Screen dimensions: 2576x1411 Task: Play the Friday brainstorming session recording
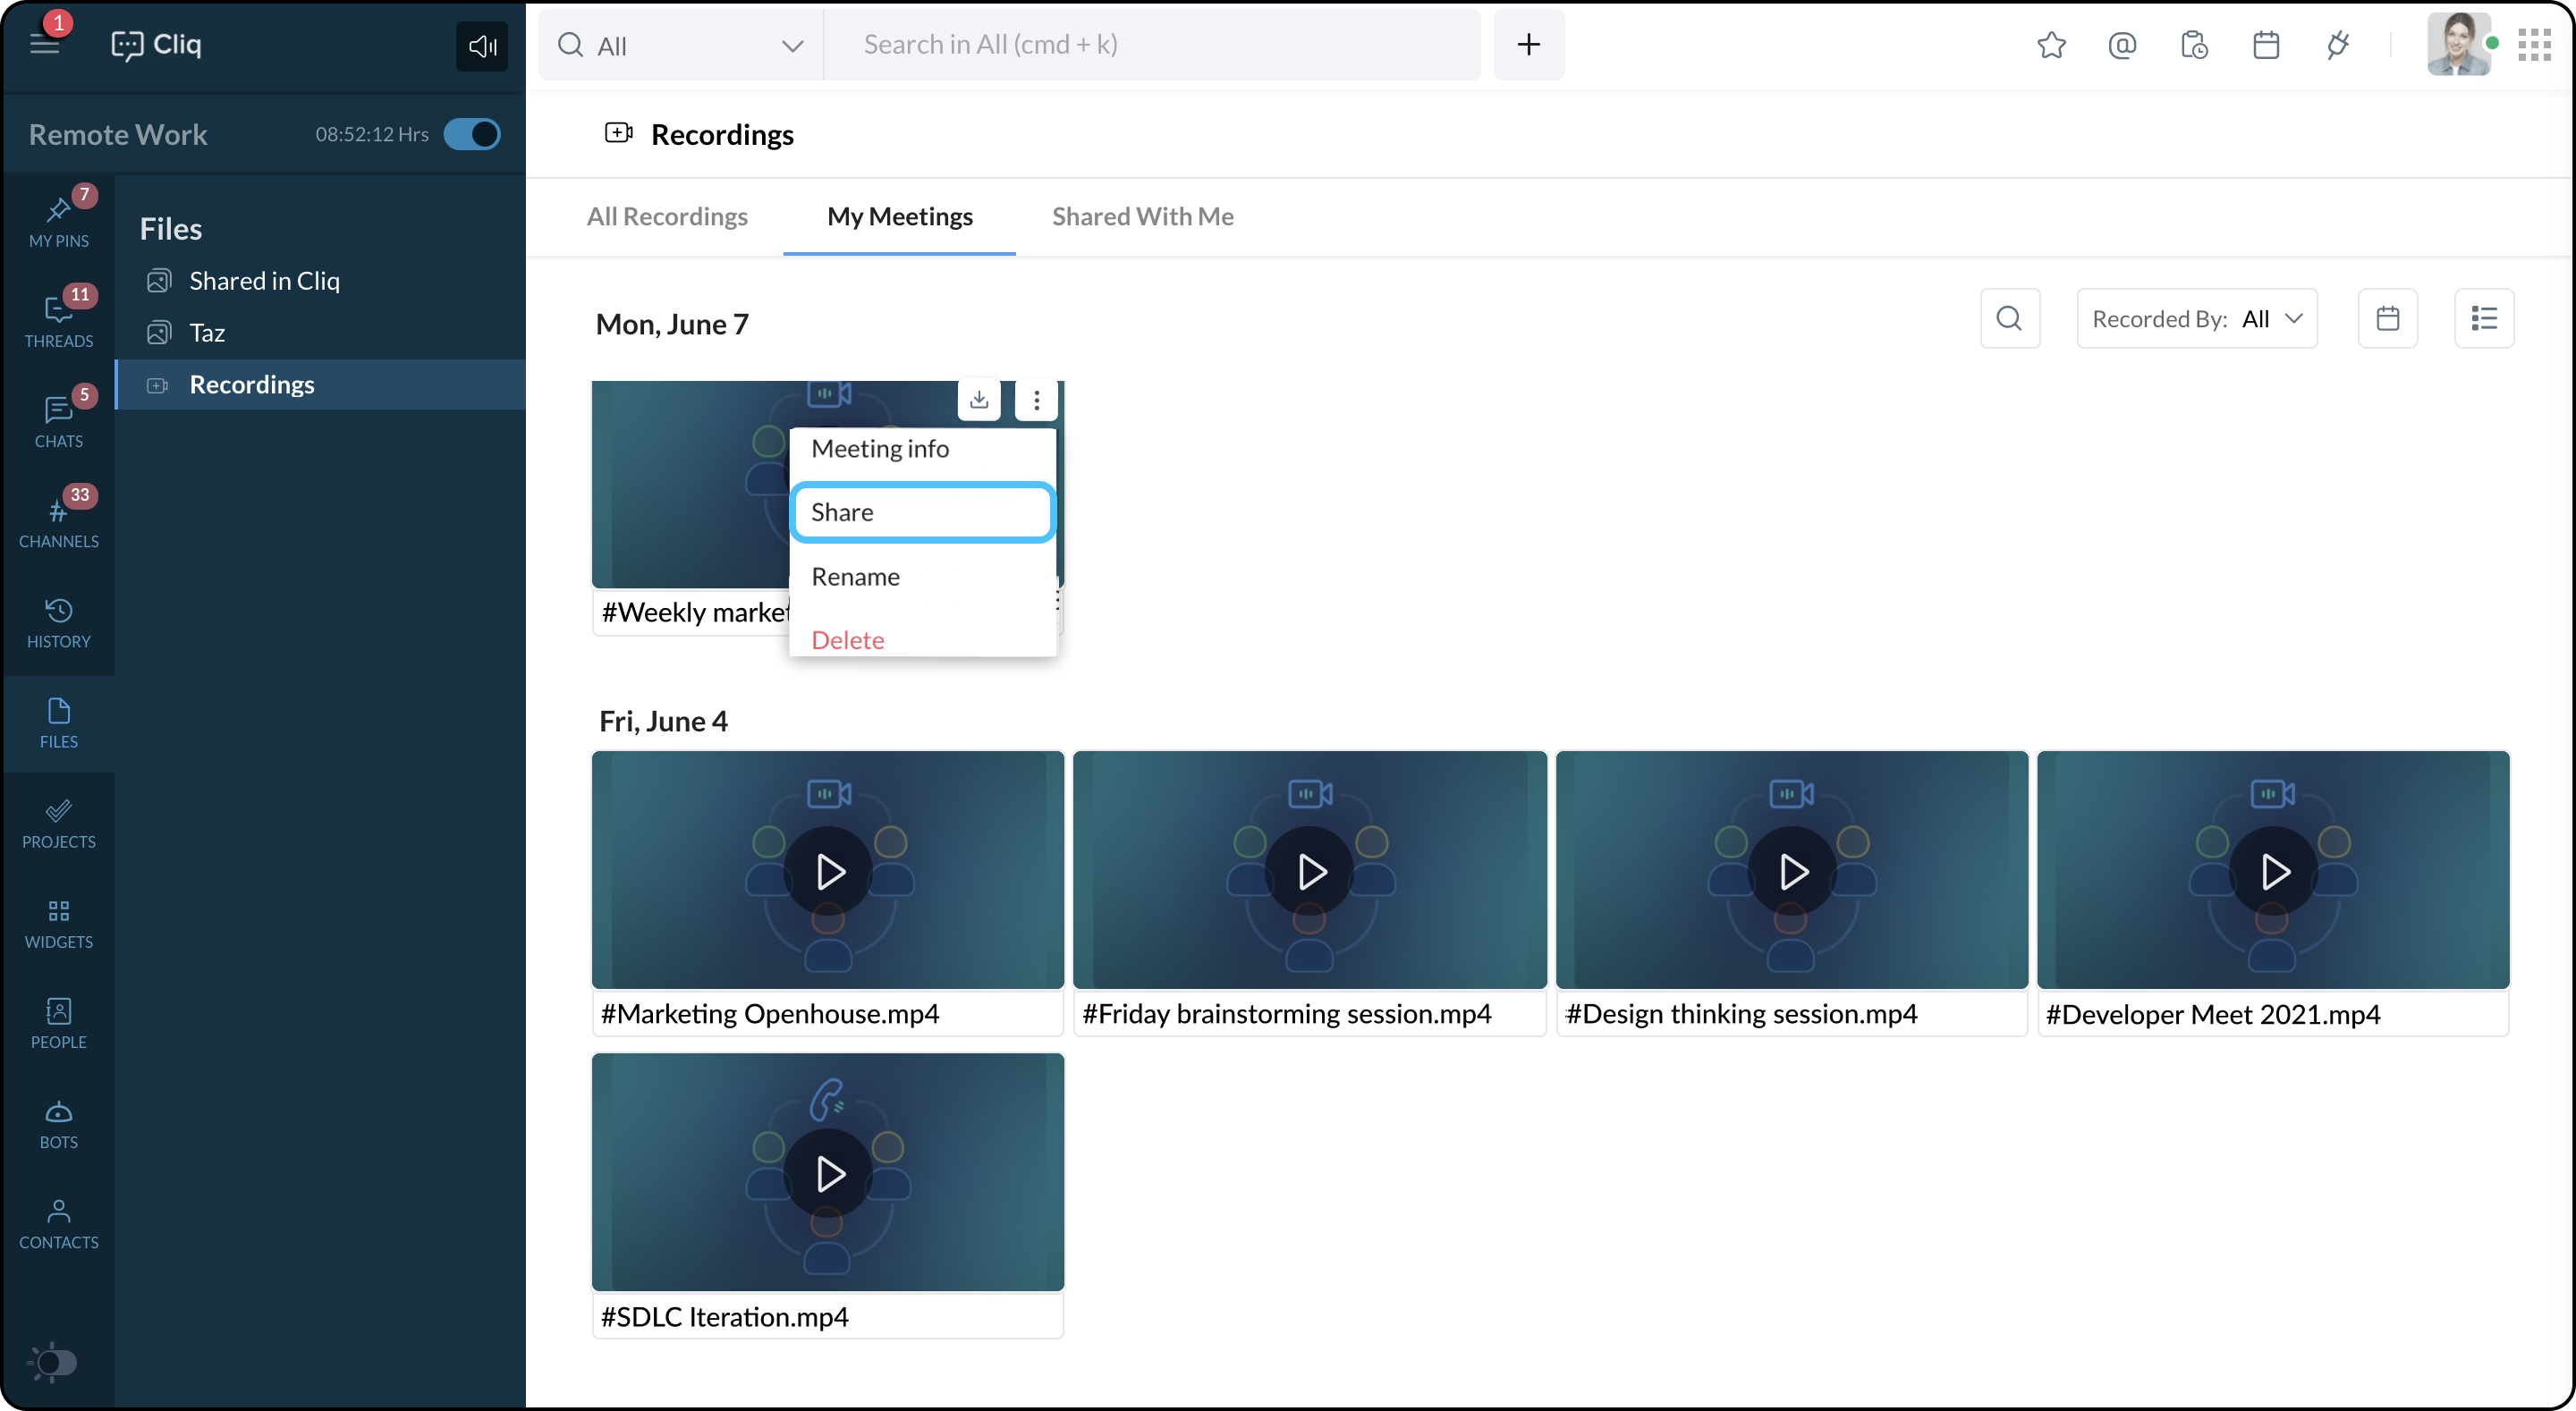tap(1310, 872)
